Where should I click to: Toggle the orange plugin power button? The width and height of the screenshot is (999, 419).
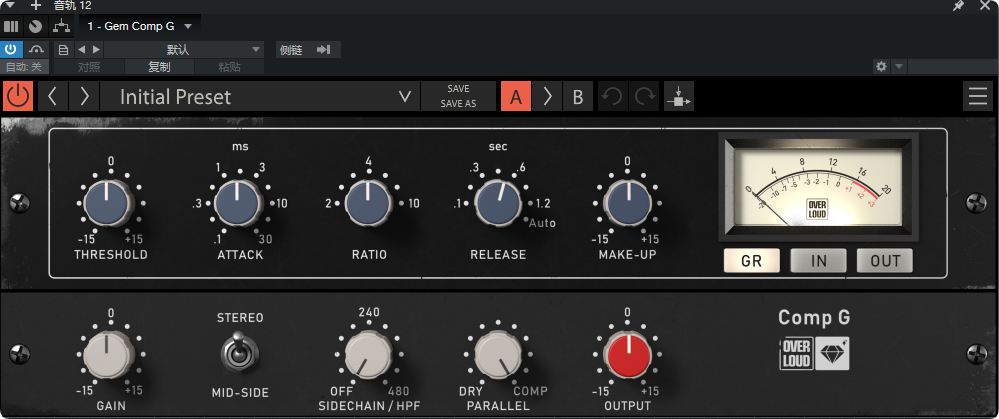point(18,96)
